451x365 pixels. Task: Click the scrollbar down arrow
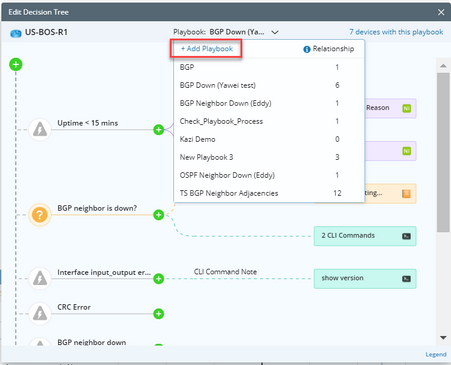(x=443, y=338)
